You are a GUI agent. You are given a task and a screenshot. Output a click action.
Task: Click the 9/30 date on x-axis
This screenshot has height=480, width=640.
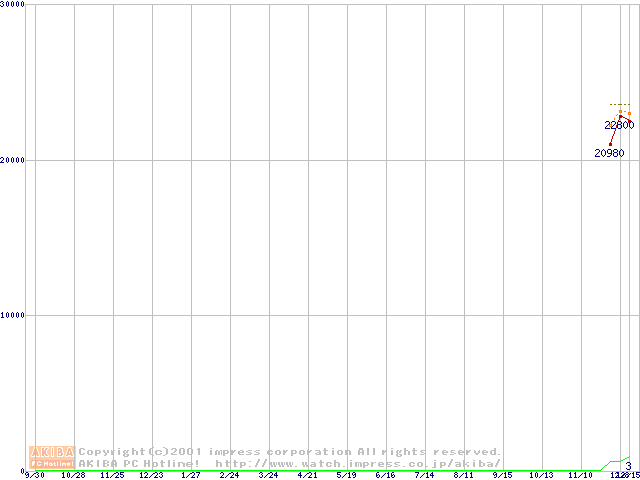(34, 475)
